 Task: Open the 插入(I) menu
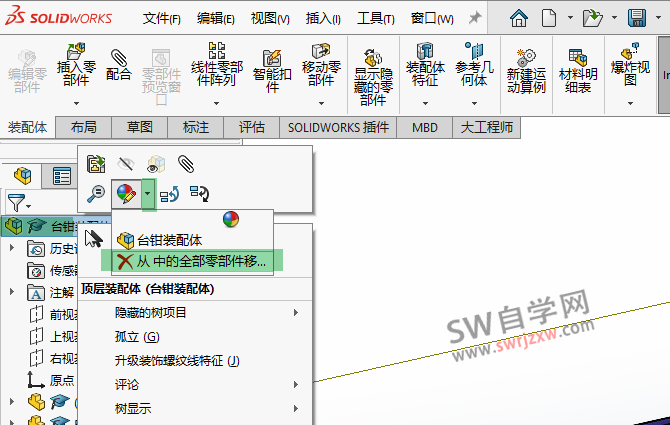[323, 18]
